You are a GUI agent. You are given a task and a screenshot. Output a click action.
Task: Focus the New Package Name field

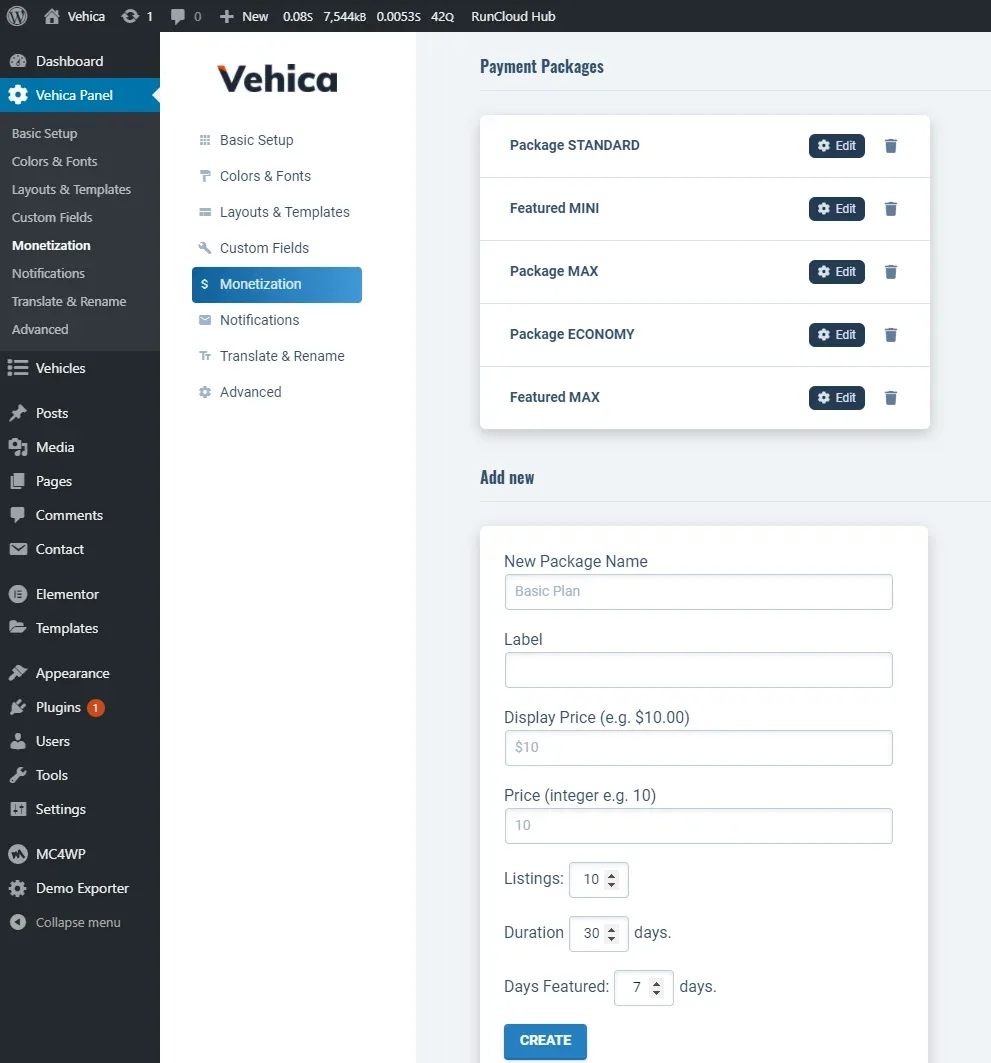tap(698, 592)
